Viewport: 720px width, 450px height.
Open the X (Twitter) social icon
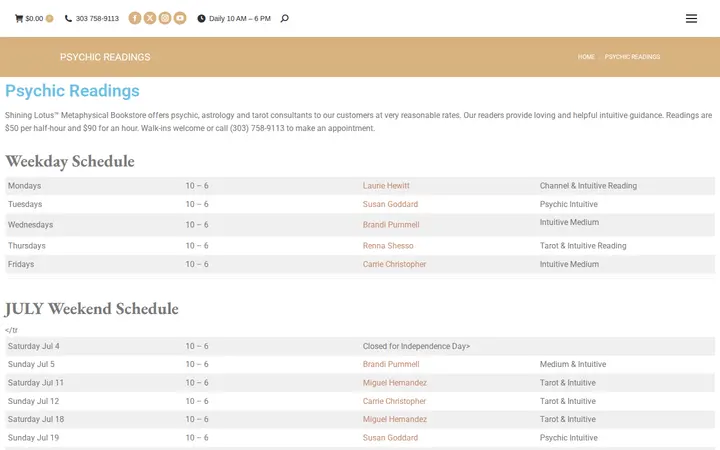[150, 18]
